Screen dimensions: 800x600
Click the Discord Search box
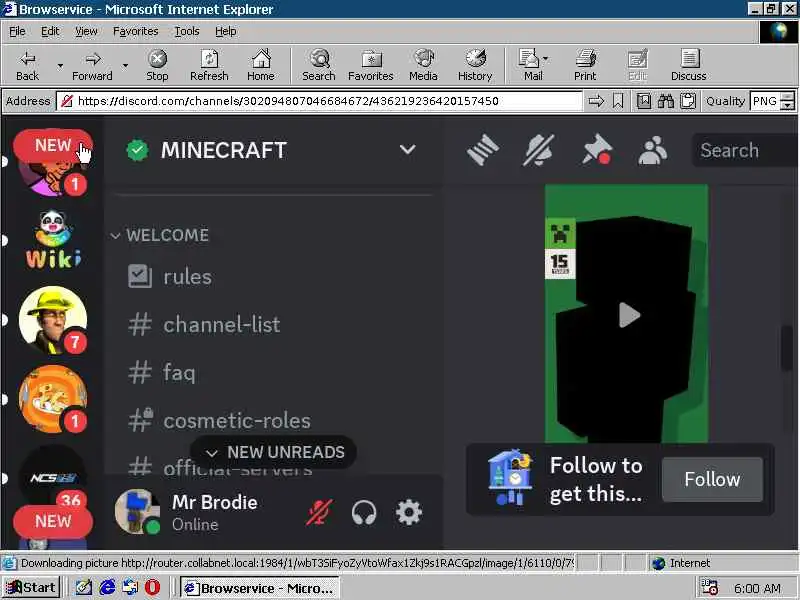[x=745, y=150]
